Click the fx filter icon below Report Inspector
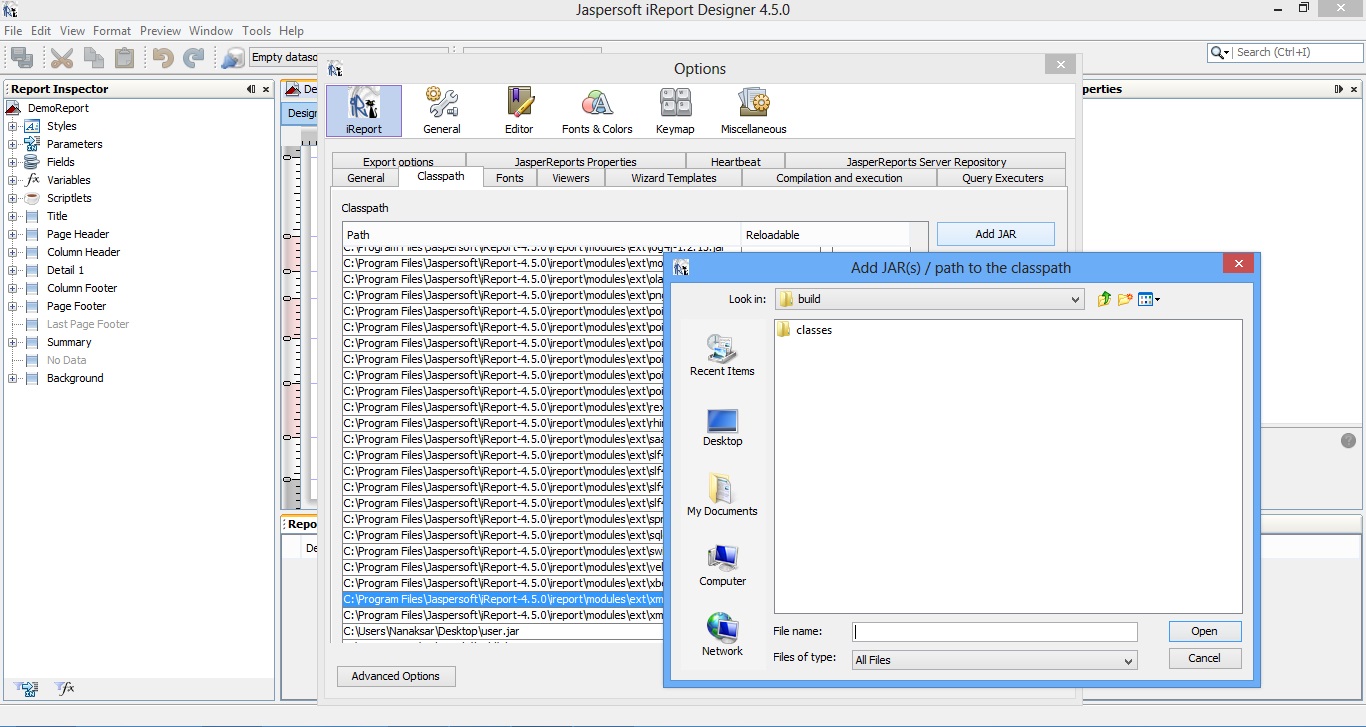The width and height of the screenshot is (1366, 727). [x=64, y=688]
